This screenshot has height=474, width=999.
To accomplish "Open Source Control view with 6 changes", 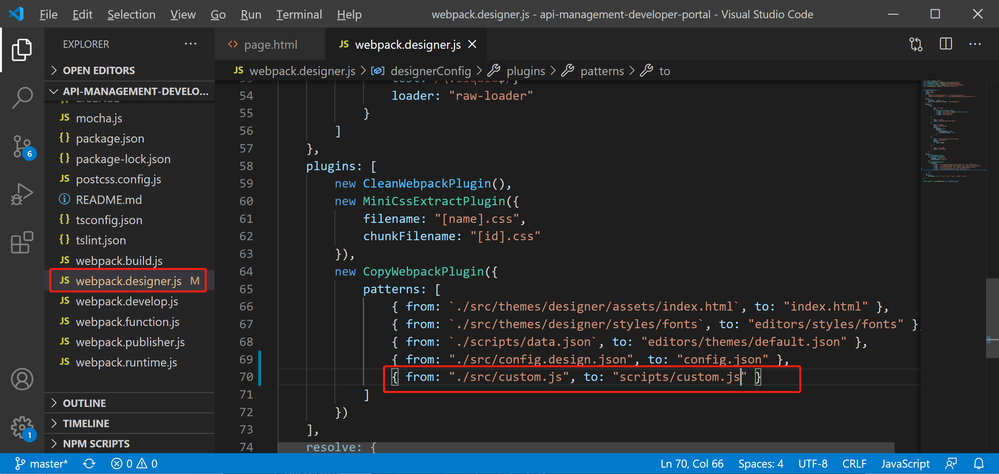I will pyautogui.click(x=23, y=146).
